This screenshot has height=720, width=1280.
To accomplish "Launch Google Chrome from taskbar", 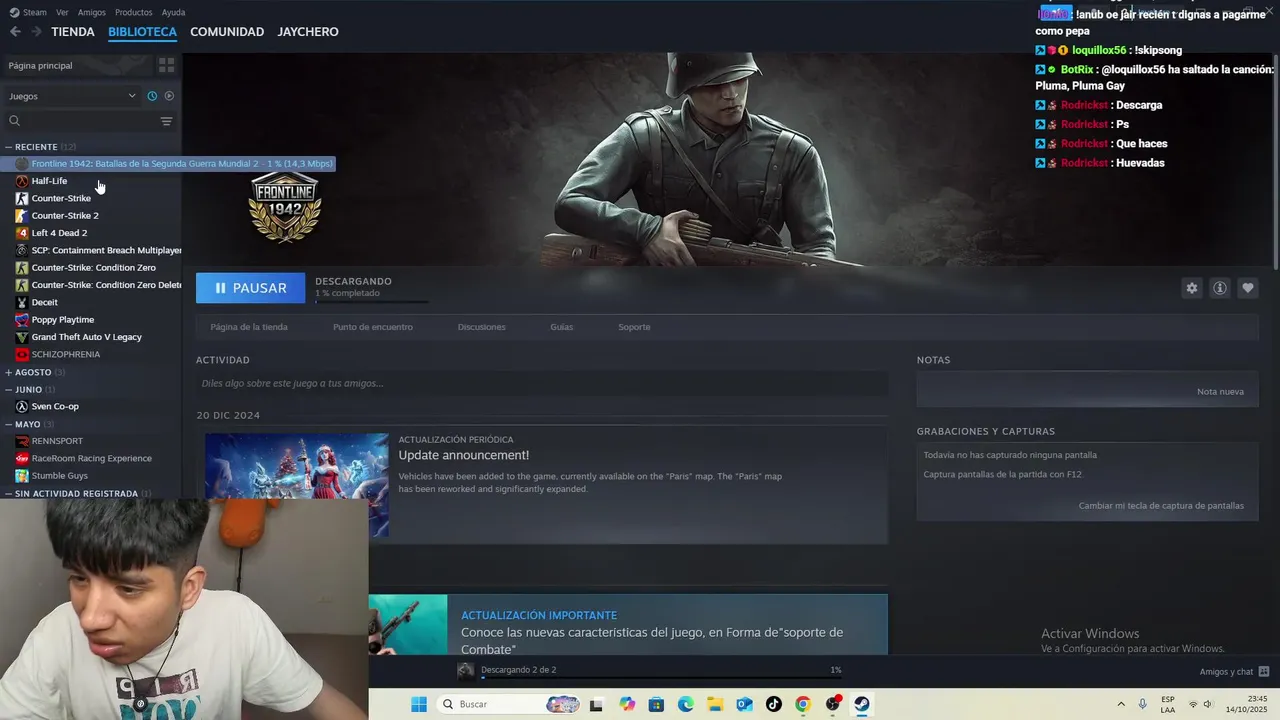I will pyautogui.click(x=803, y=704).
